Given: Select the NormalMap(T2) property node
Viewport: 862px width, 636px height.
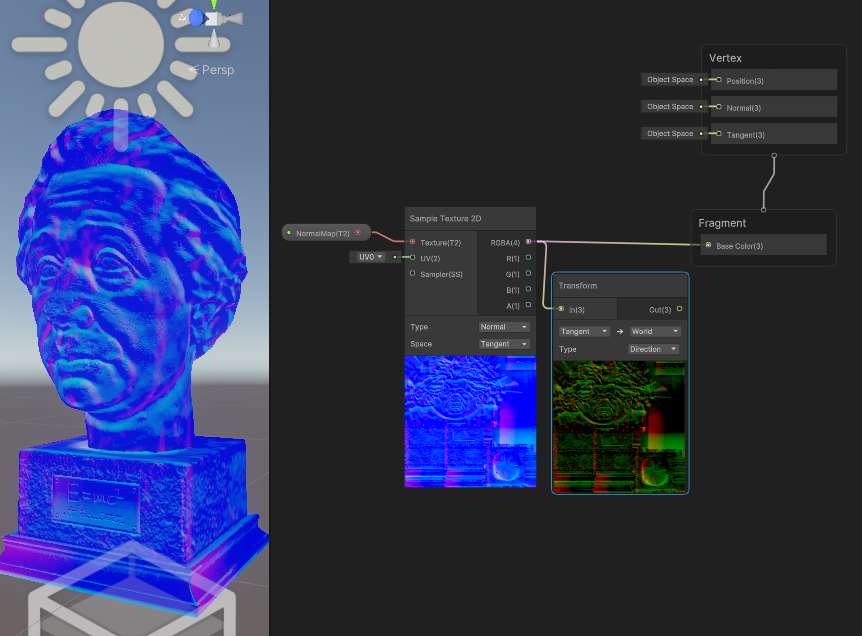Looking at the screenshot, I should (x=326, y=233).
